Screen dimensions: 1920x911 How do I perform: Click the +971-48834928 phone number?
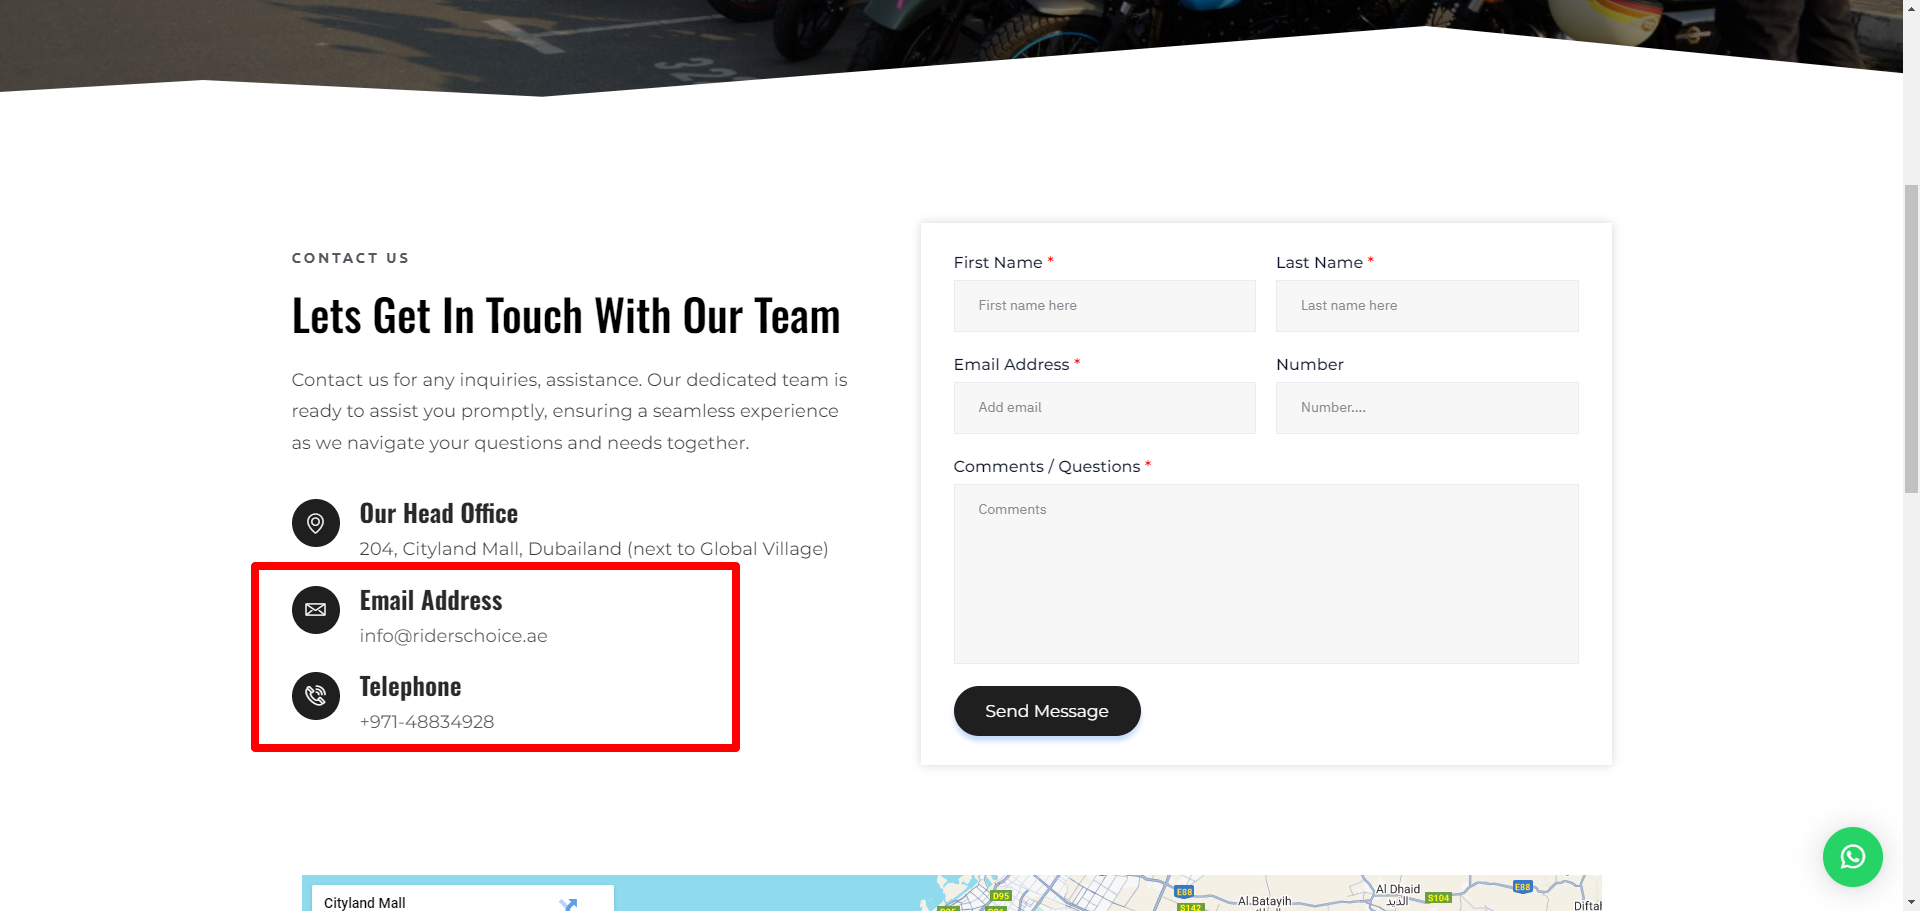(x=427, y=722)
